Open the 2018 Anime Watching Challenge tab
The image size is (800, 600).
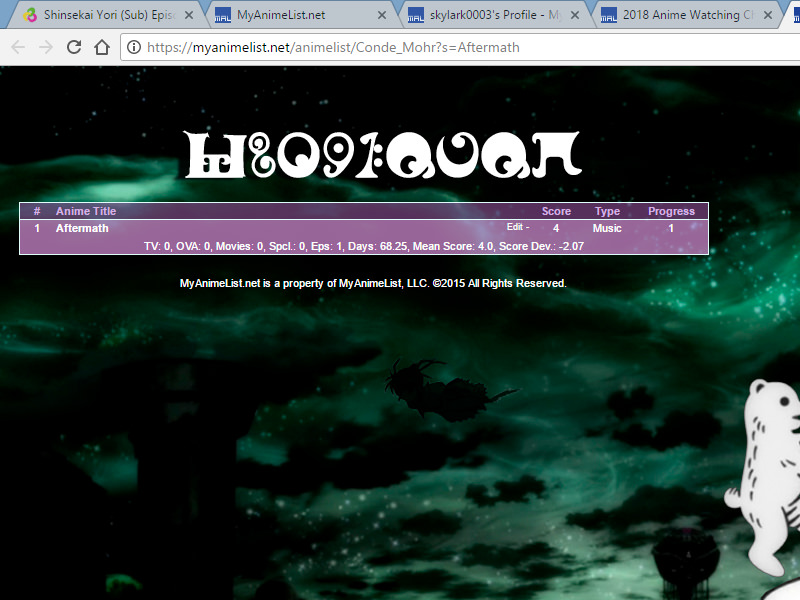pos(685,16)
